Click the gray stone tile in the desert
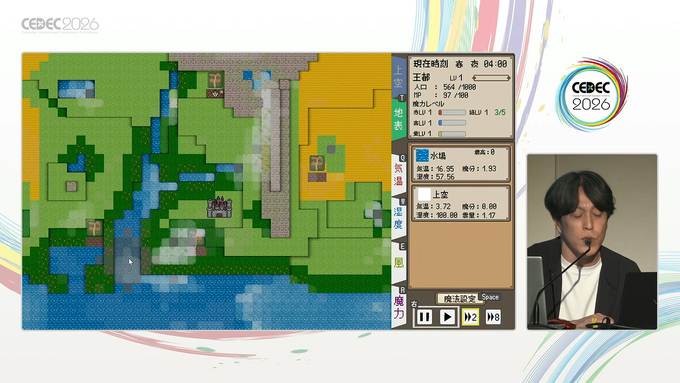The image size is (680, 383). coord(331,150)
